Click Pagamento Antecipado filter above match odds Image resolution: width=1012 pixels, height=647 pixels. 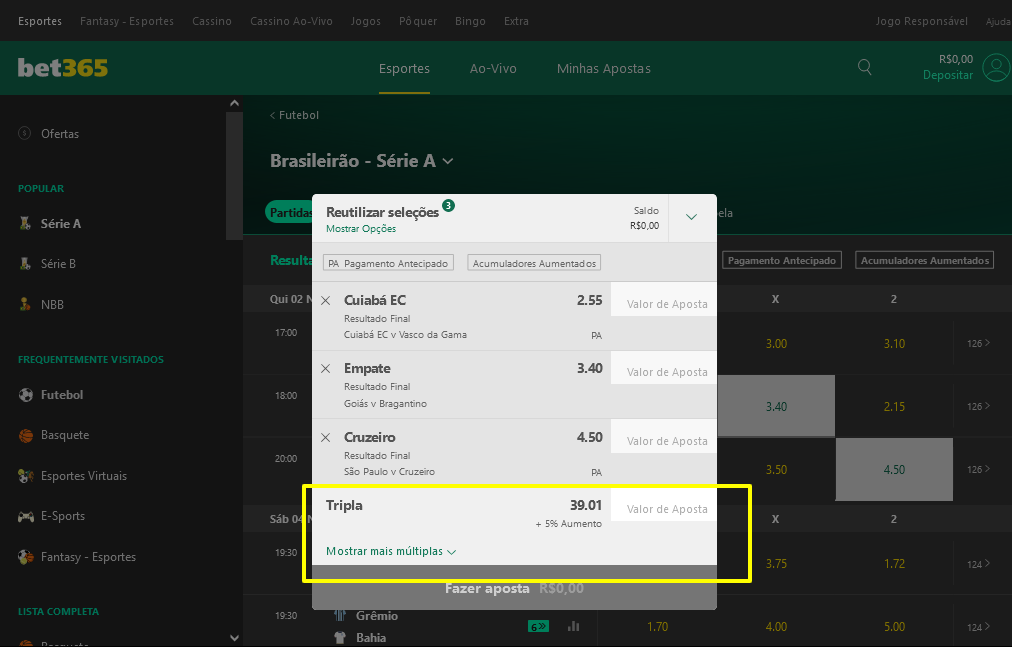782,260
